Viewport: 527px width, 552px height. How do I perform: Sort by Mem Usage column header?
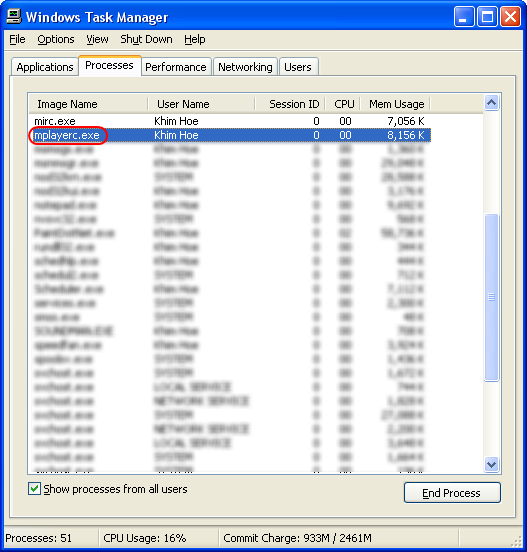pos(395,104)
